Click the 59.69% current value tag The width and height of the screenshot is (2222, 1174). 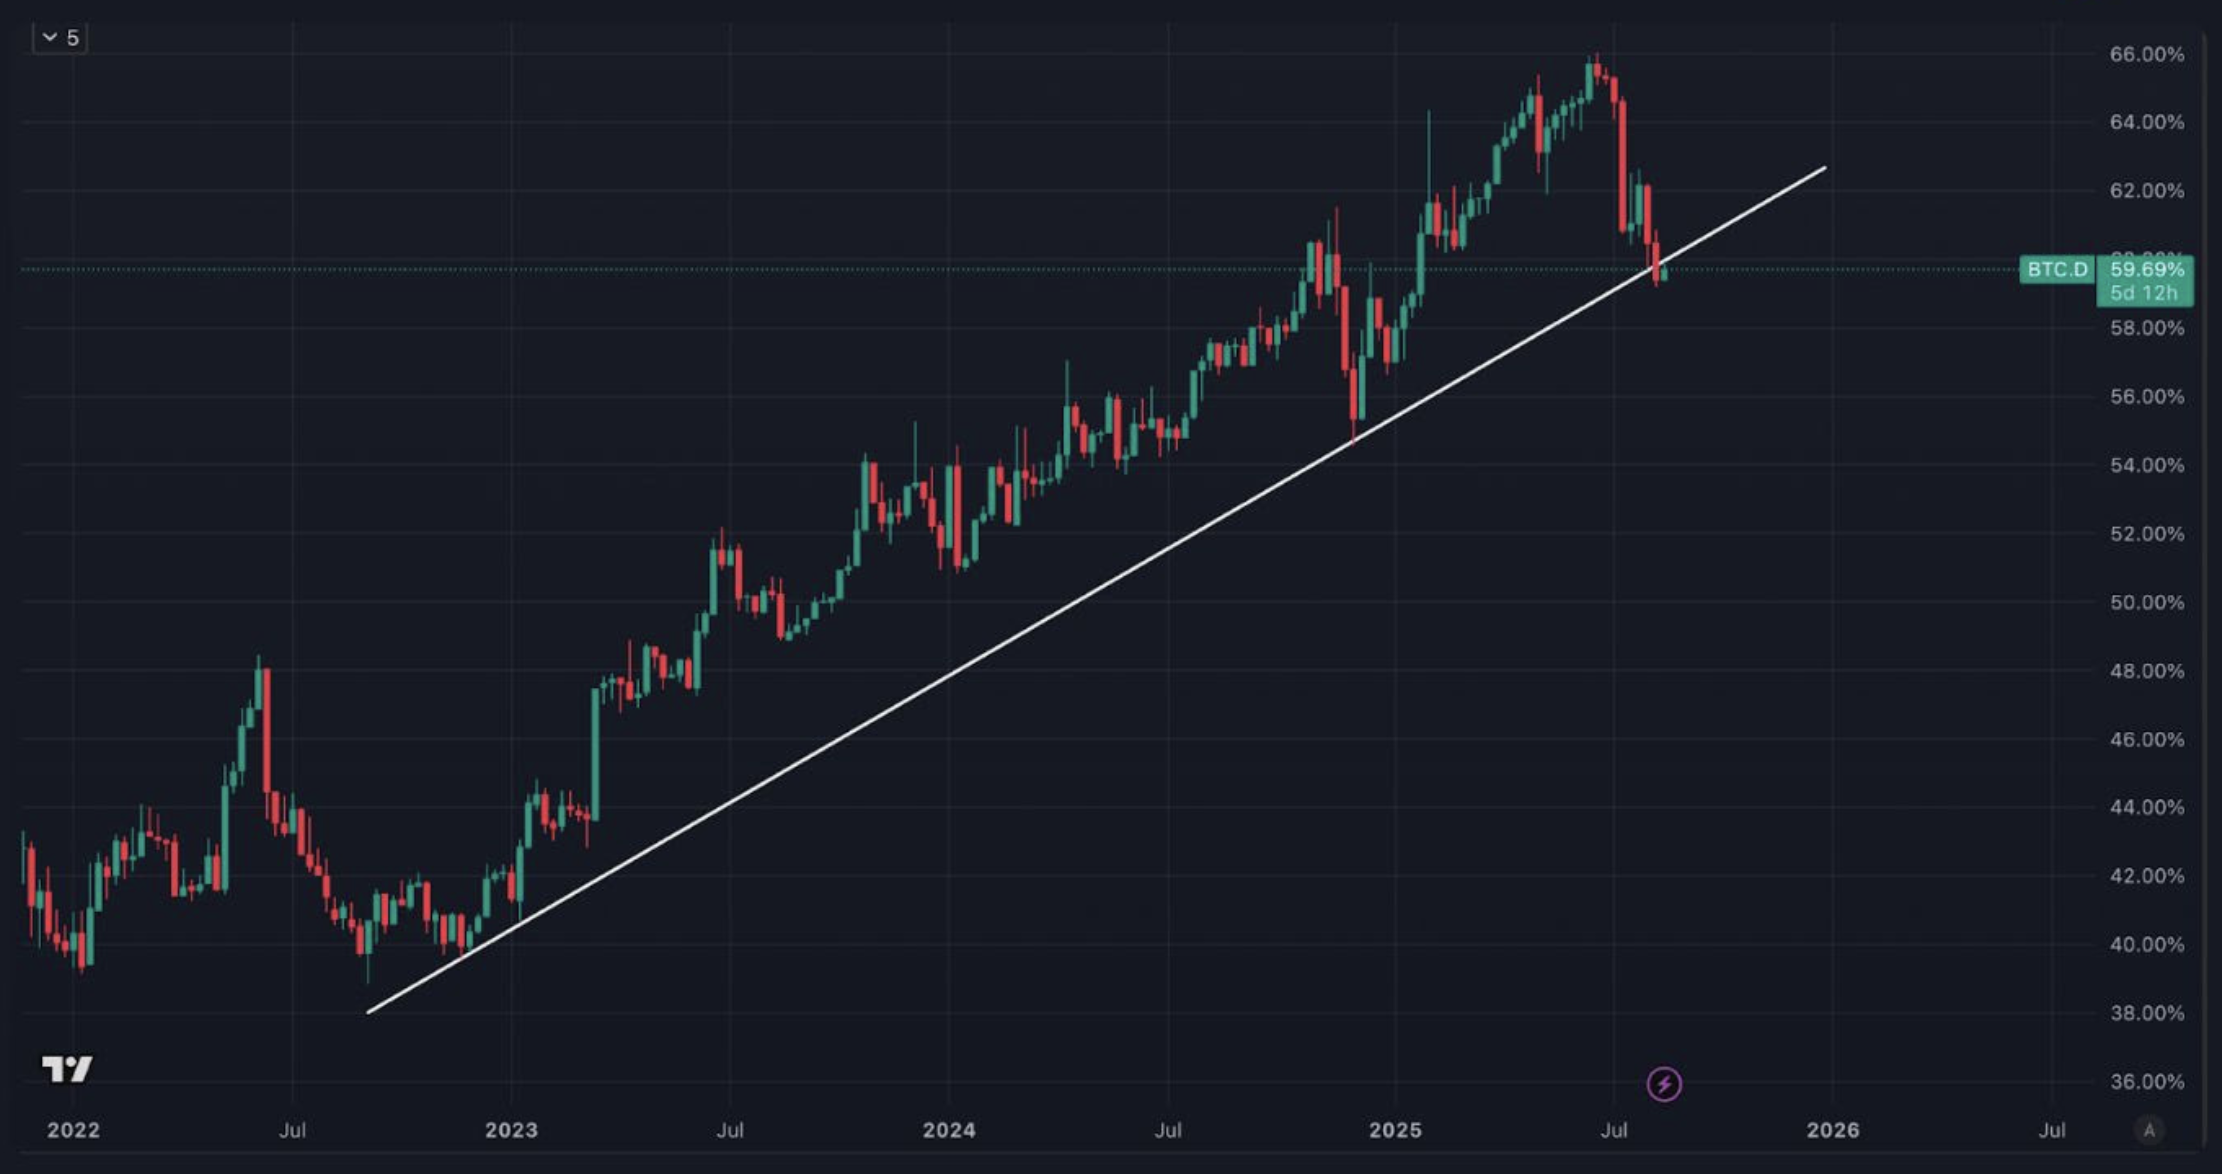(2146, 269)
